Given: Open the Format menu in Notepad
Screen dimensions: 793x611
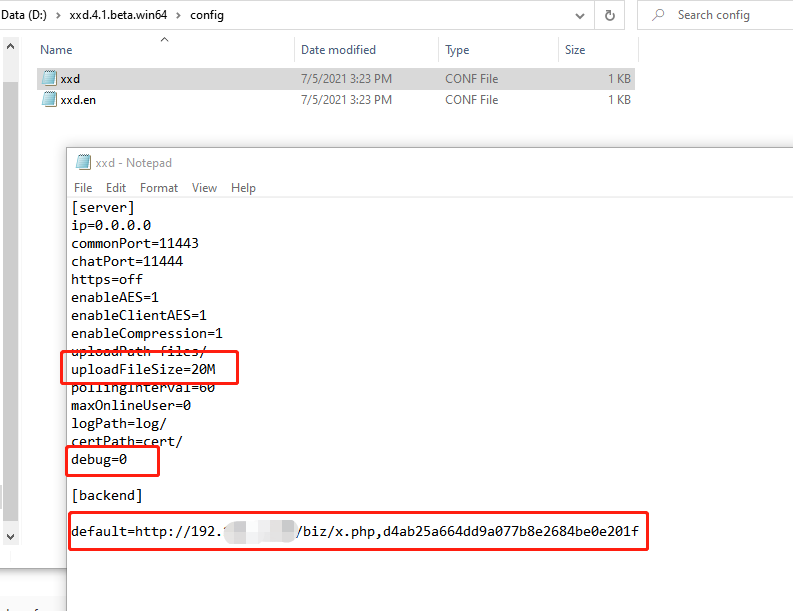Looking at the screenshot, I should coord(159,188).
